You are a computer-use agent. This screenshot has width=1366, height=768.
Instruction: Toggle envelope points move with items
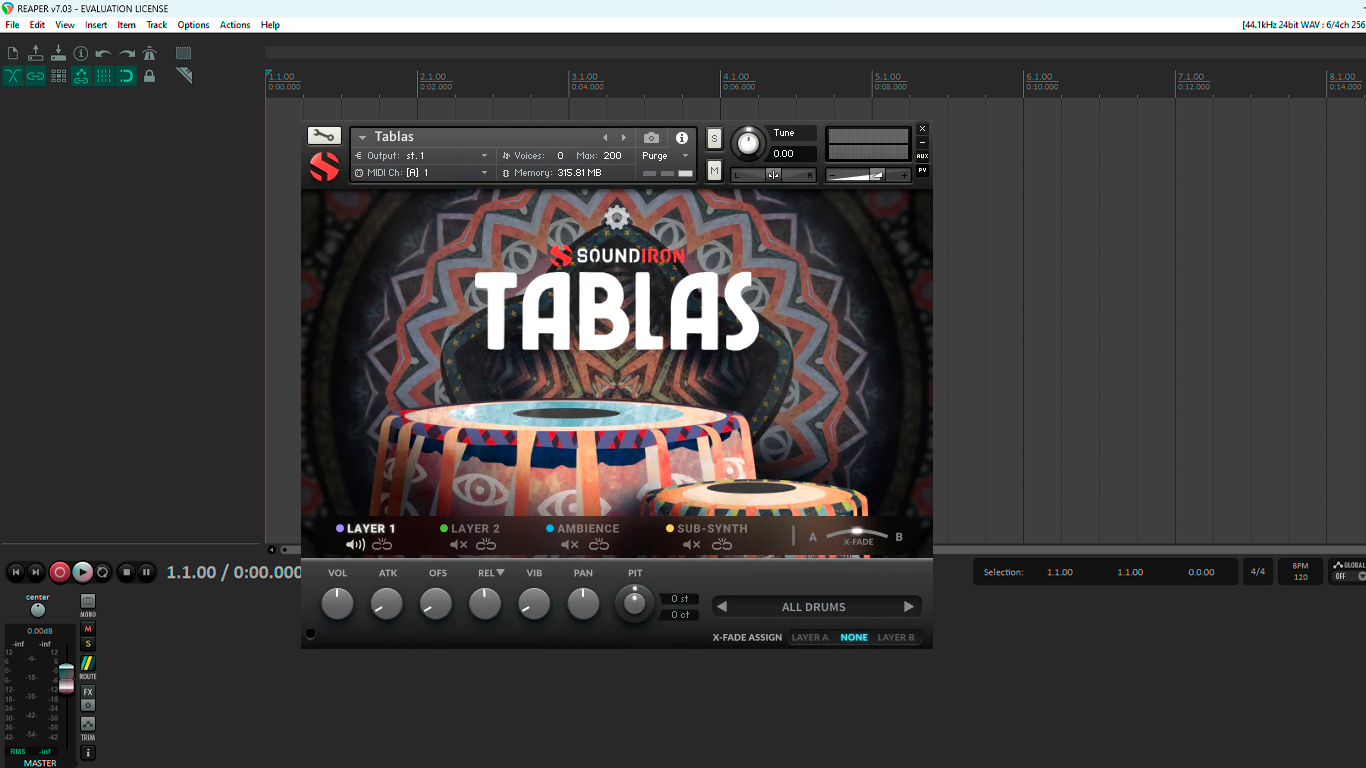81,76
